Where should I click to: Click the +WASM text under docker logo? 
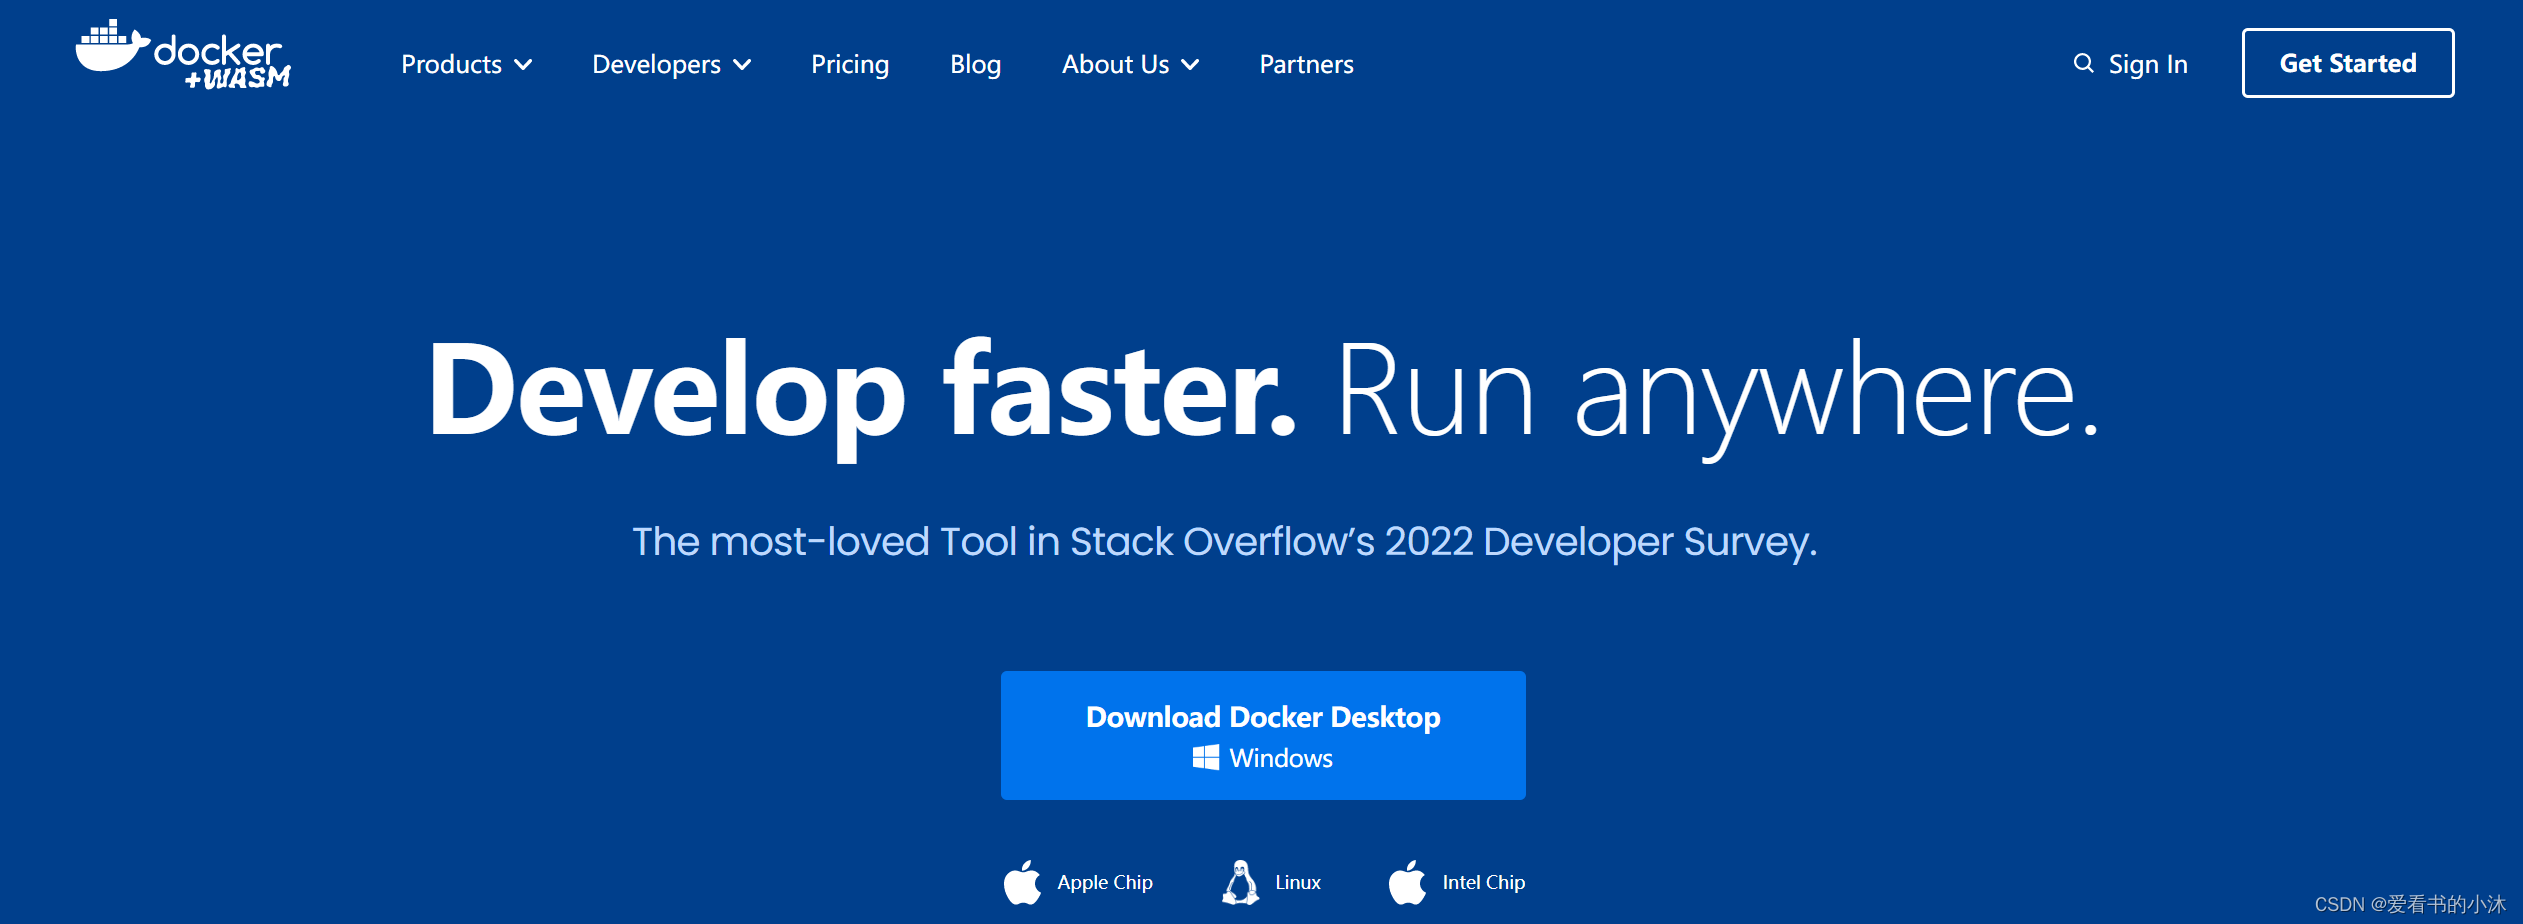tap(238, 79)
